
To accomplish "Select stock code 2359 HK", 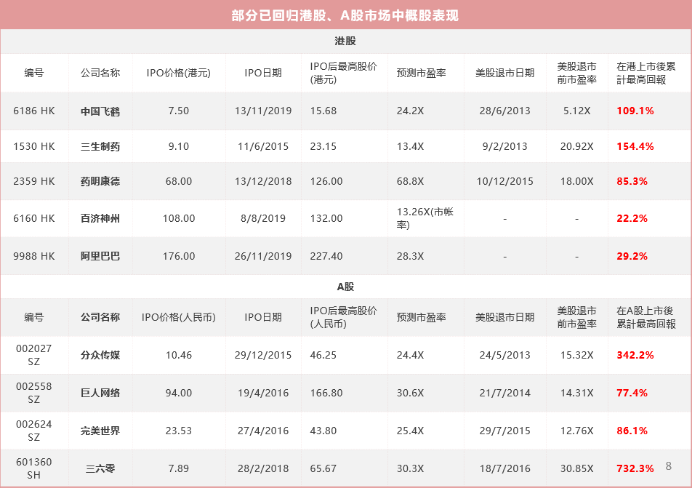I will coord(34,182).
